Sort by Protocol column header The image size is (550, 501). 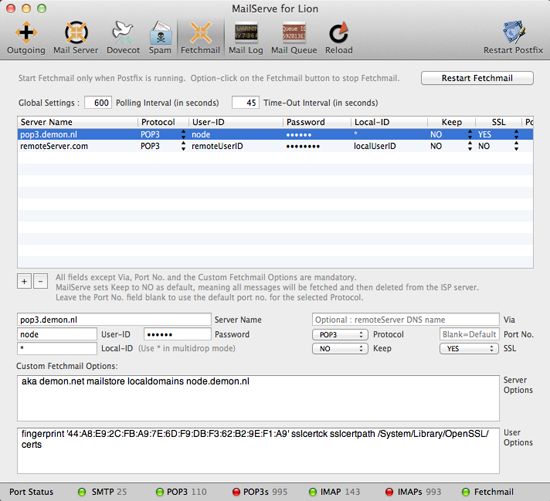click(x=163, y=122)
